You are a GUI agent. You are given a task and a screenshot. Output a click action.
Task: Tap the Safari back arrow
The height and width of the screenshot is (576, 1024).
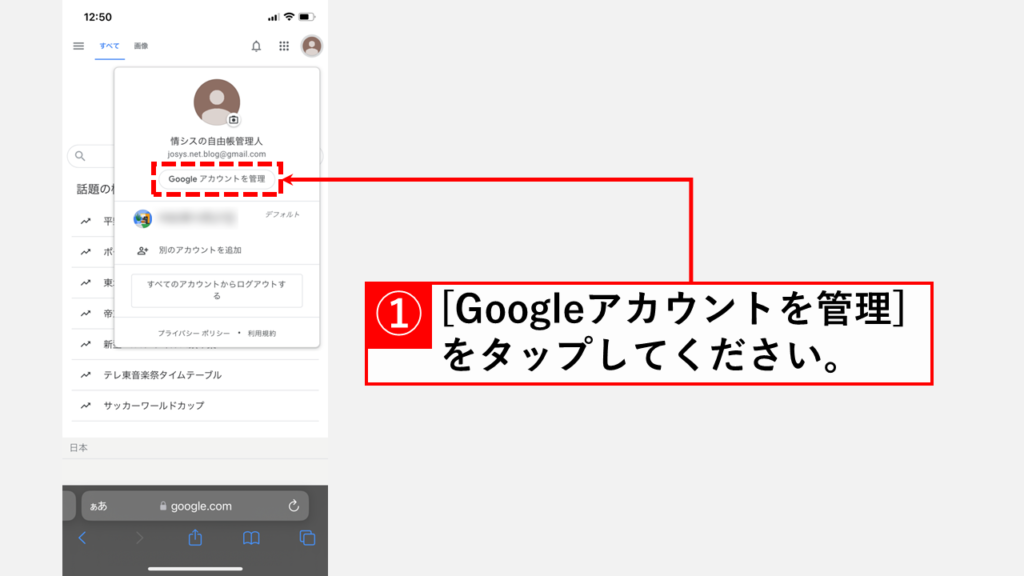(x=82, y=538)
